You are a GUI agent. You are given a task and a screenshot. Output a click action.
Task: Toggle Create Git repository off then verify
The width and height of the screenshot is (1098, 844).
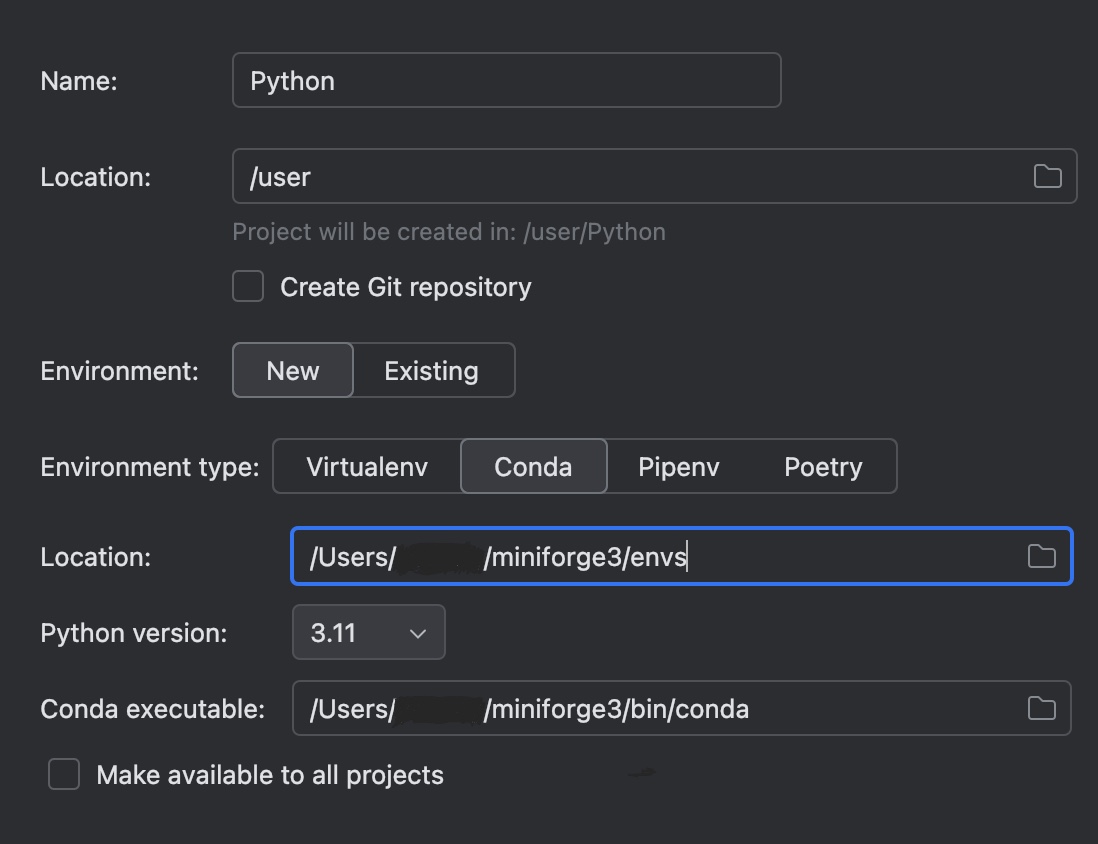(x=247, y=286)
